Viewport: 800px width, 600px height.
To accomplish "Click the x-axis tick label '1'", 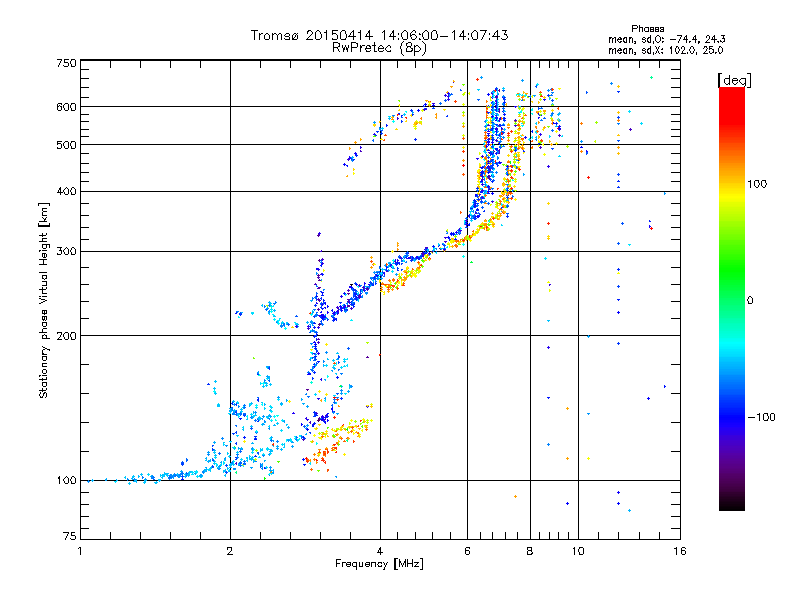I will [x=80, y=551].
